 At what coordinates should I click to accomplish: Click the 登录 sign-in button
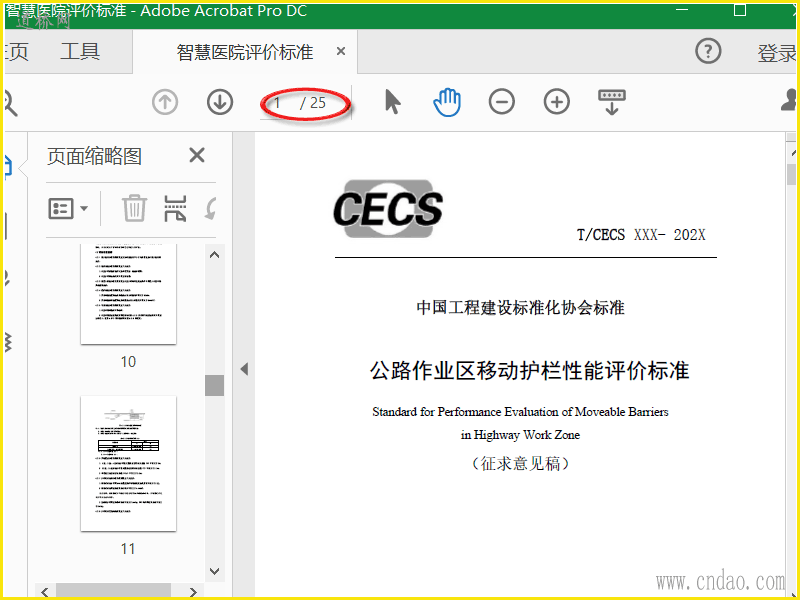(x=776, y=53)
